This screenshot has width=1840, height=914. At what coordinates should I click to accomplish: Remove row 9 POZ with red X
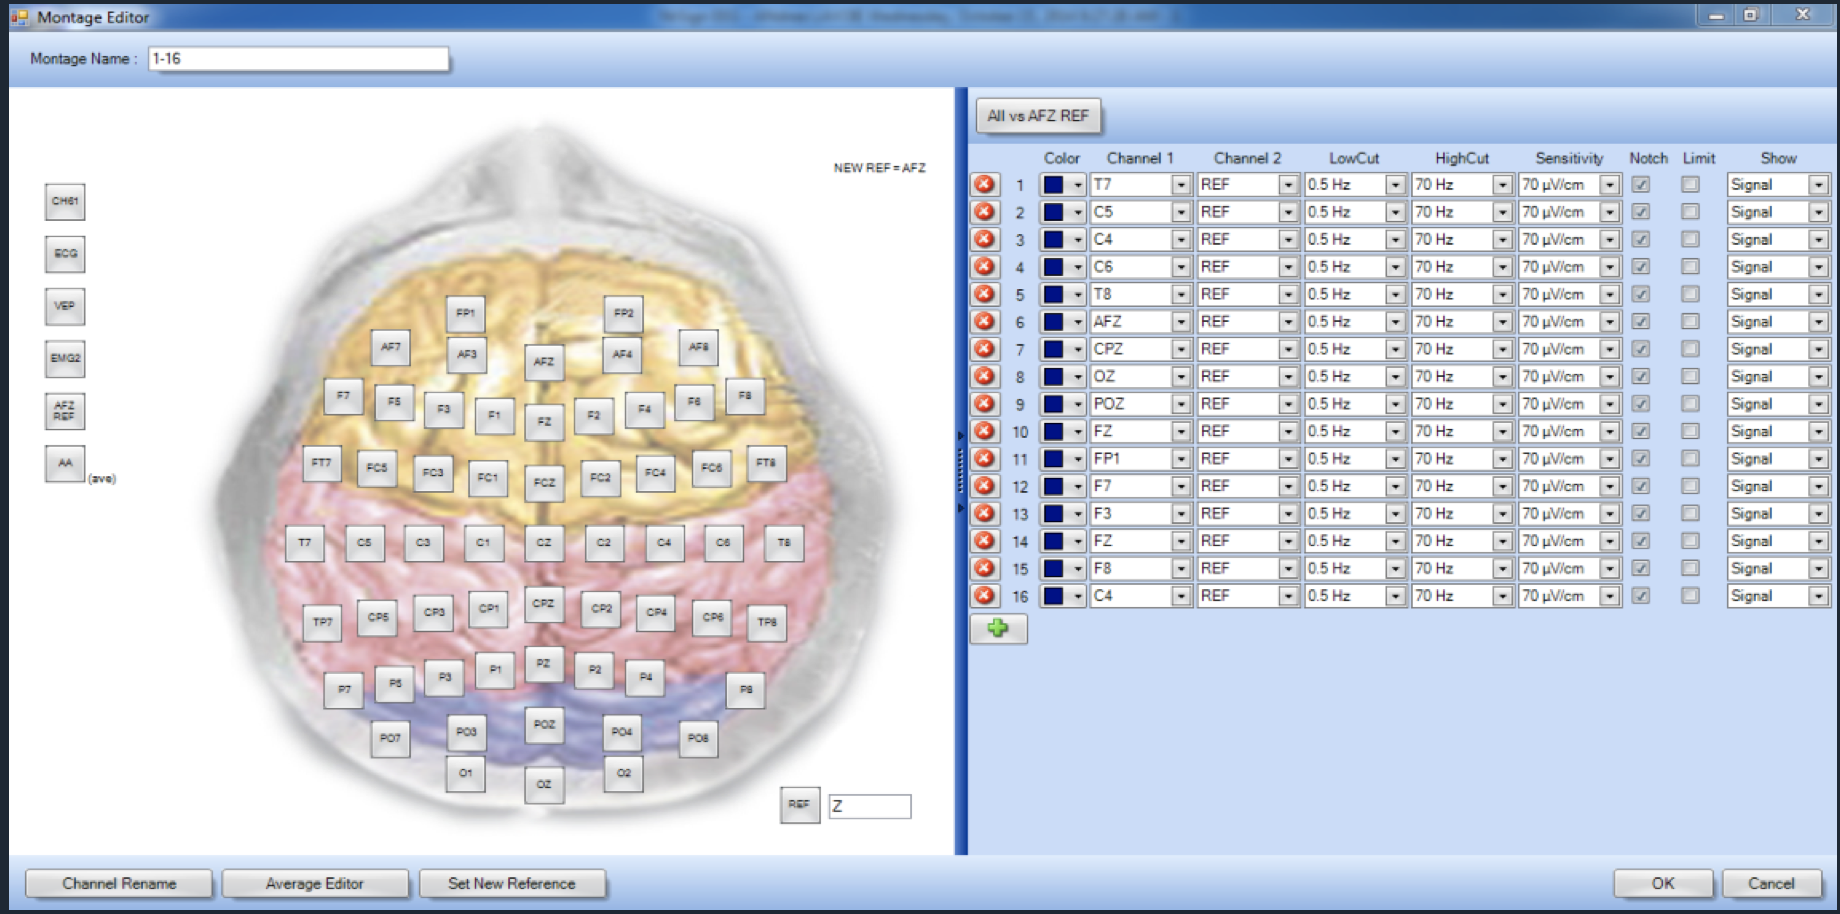click(985, 404)
